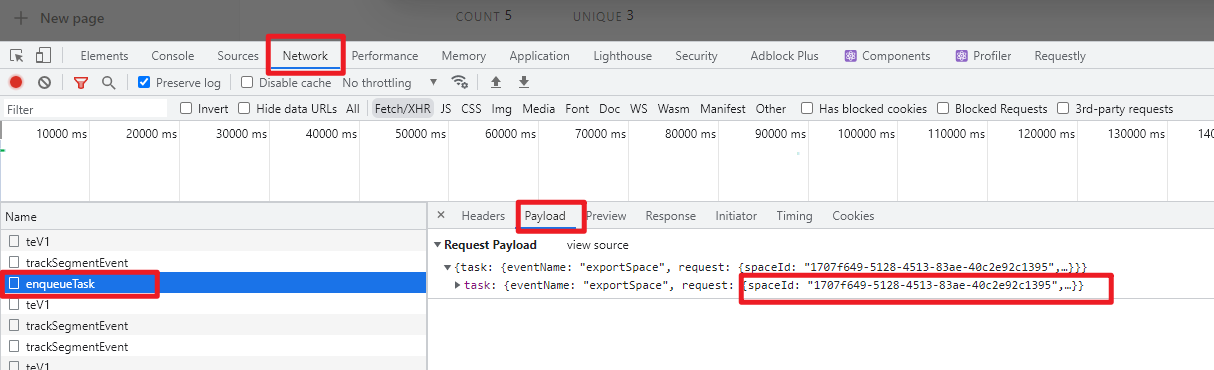
Task: Filter requests by CSS
Action: pos(471,109)
